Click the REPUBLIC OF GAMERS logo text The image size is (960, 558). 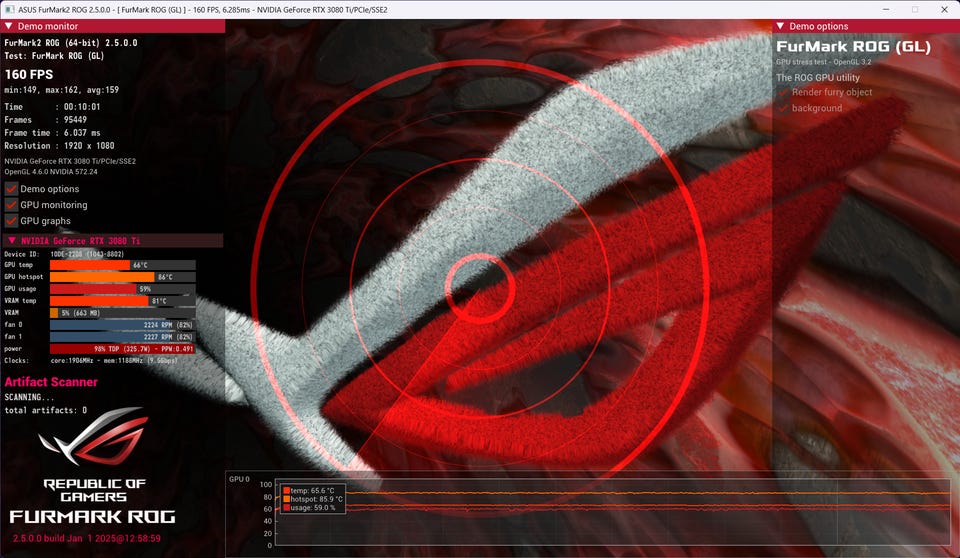click(x=94, y=490)
